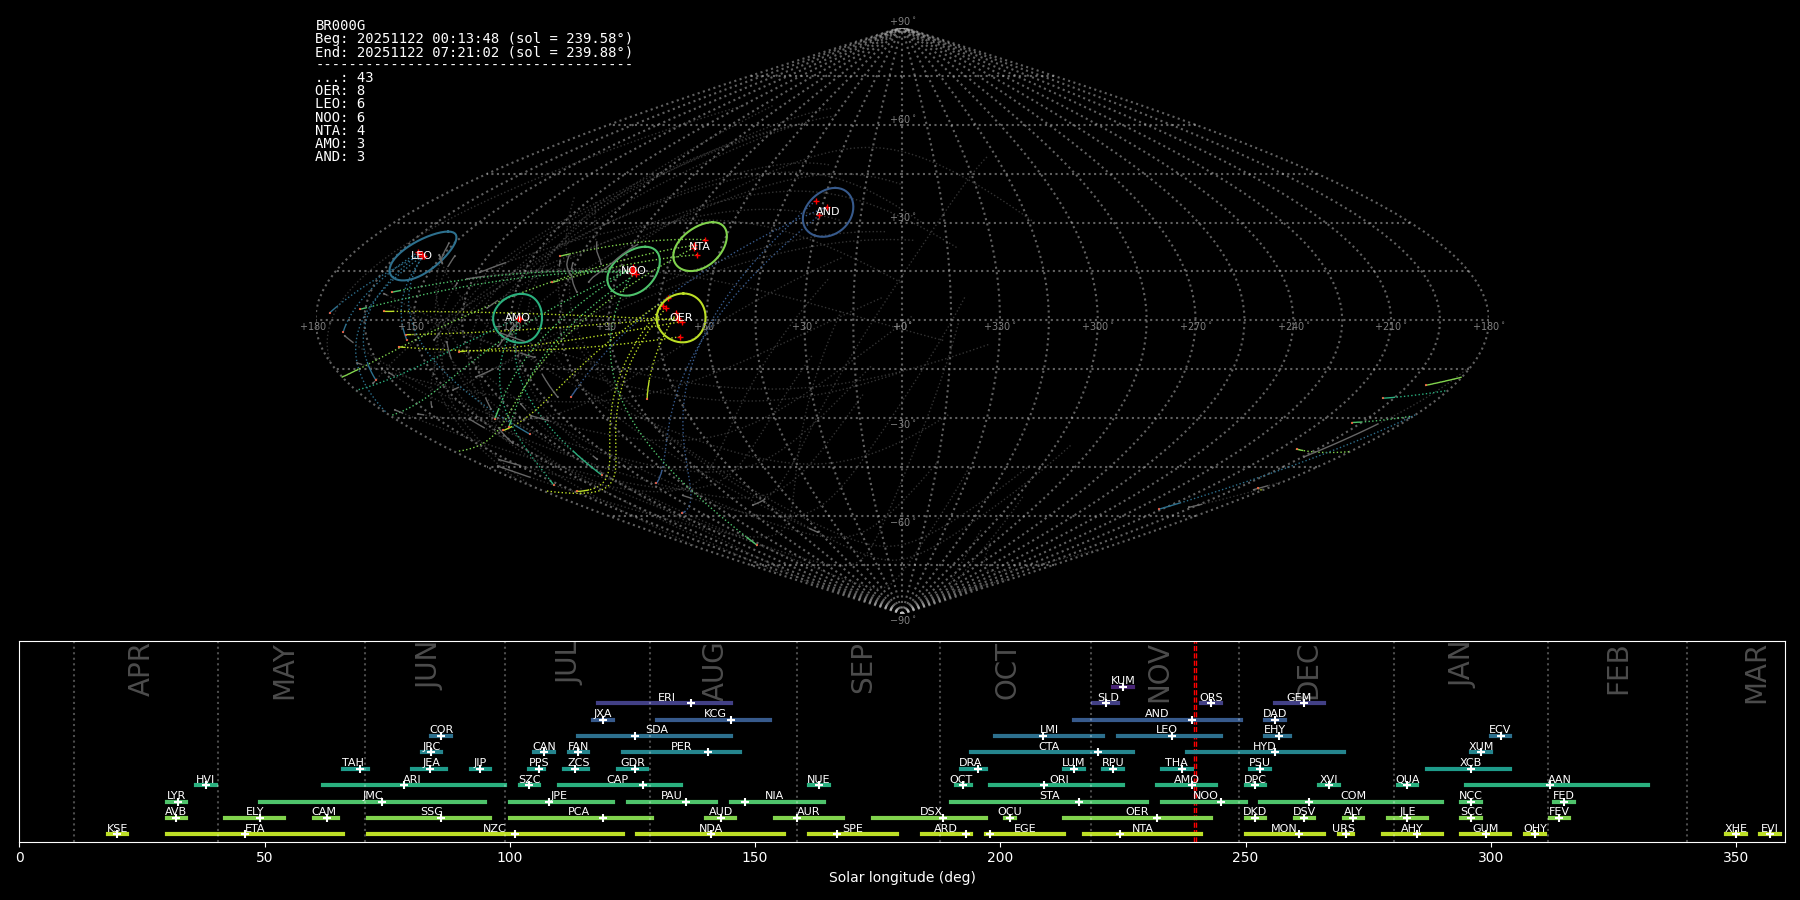The width and height of the screenshot is (1800, 900).
Task: Click the STA shower label in timeline
Action: tap(1049, 795)
